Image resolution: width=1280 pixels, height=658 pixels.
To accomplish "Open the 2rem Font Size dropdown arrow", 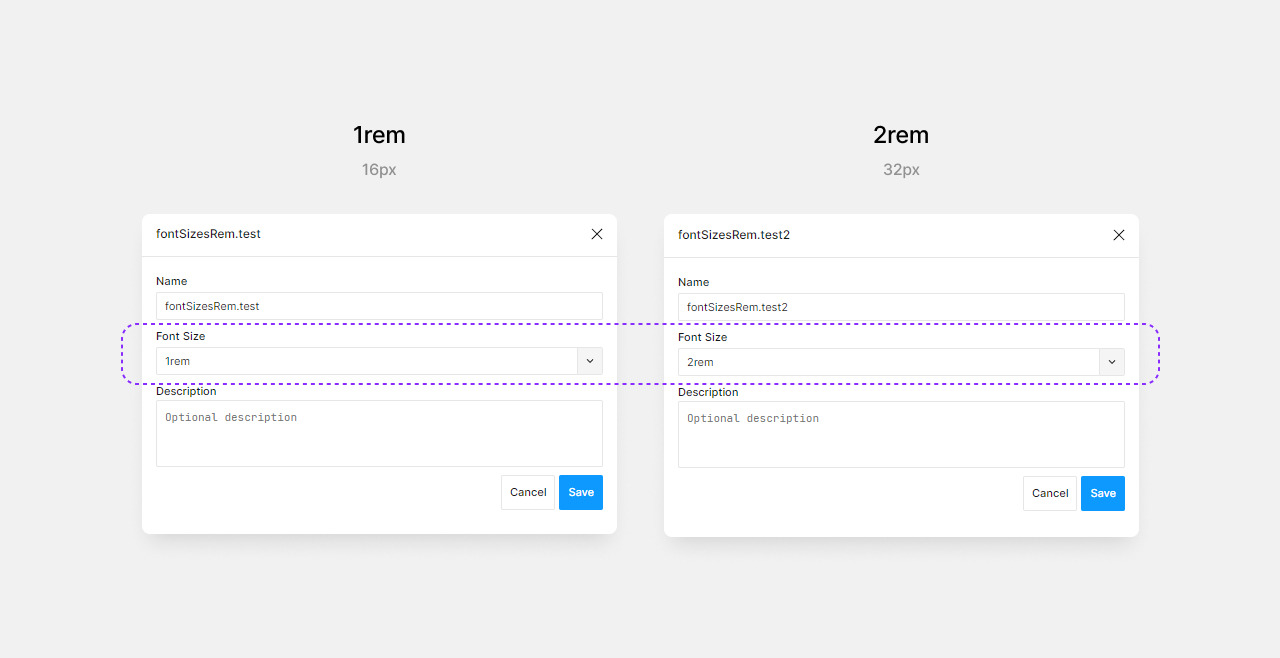I will click(1112, 362).
